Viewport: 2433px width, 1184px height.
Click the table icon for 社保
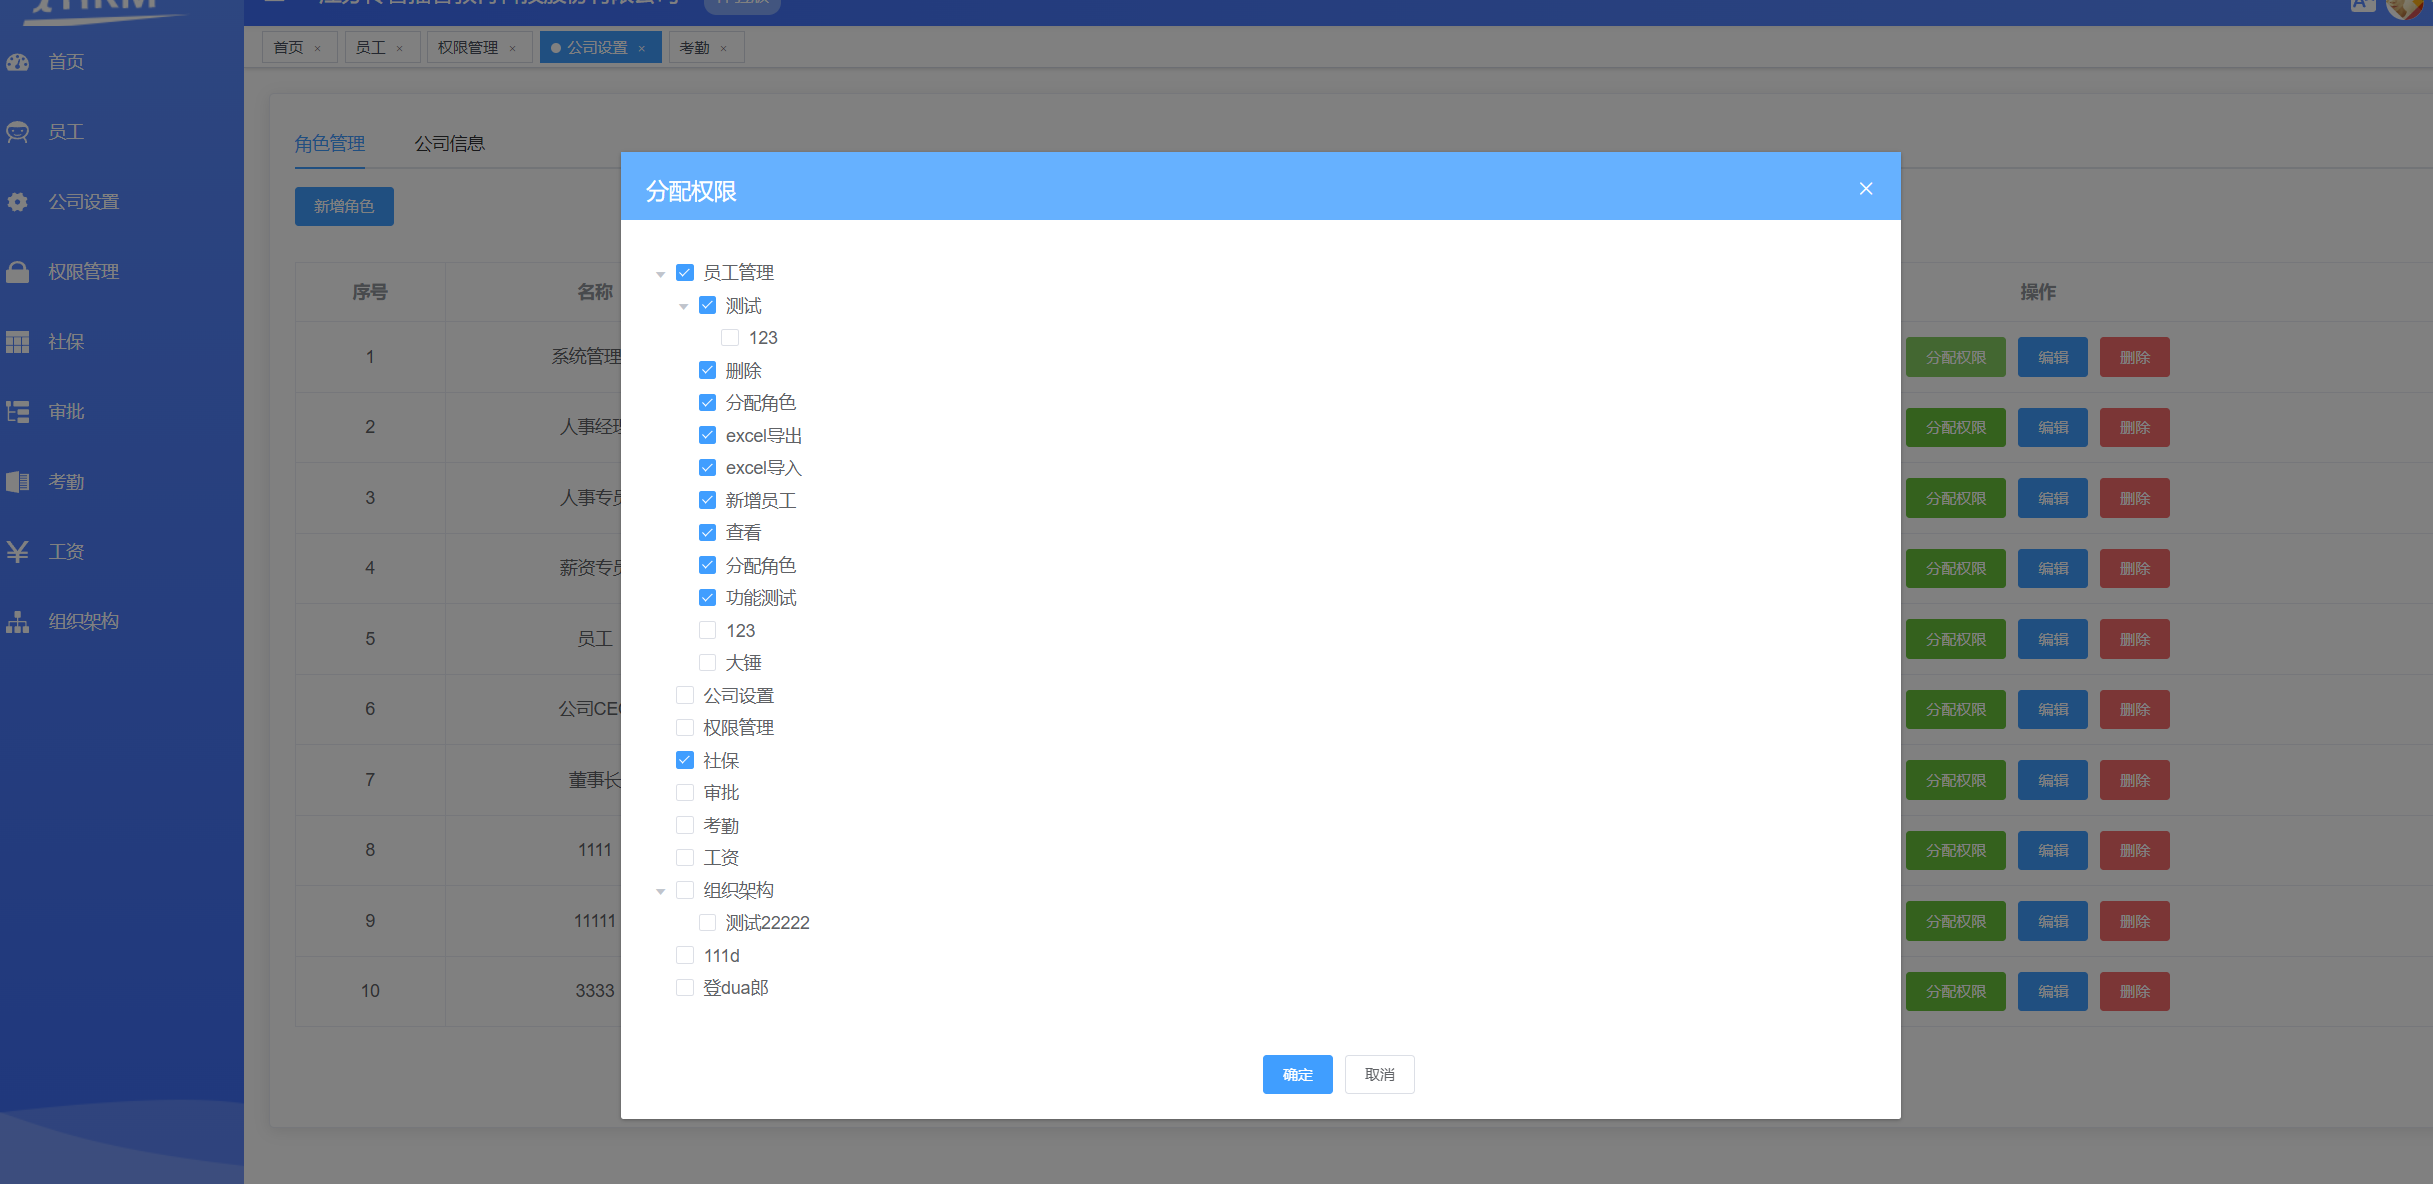tap(18, 342)
